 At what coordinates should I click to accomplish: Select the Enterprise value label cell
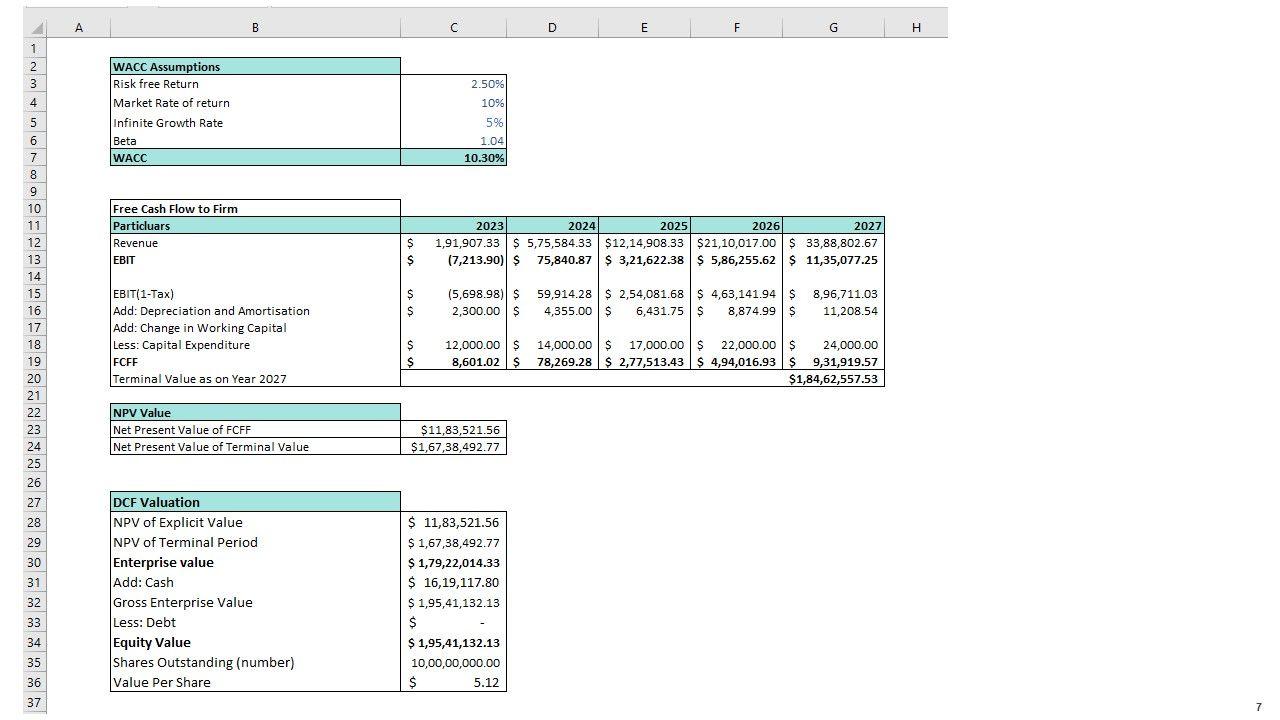[255, 563]
